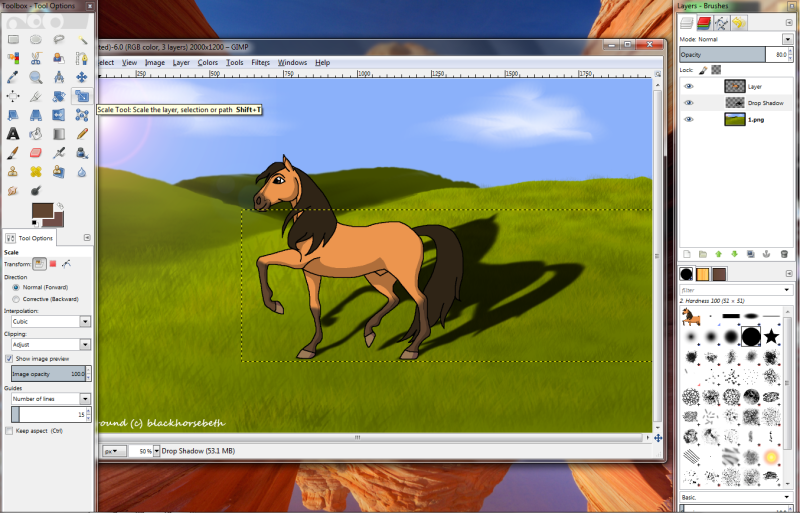The width and height of the screenshot is (800, 513).
Task: Select the Rotate tool
Action: pyautogui.click(x=59, y=96)
